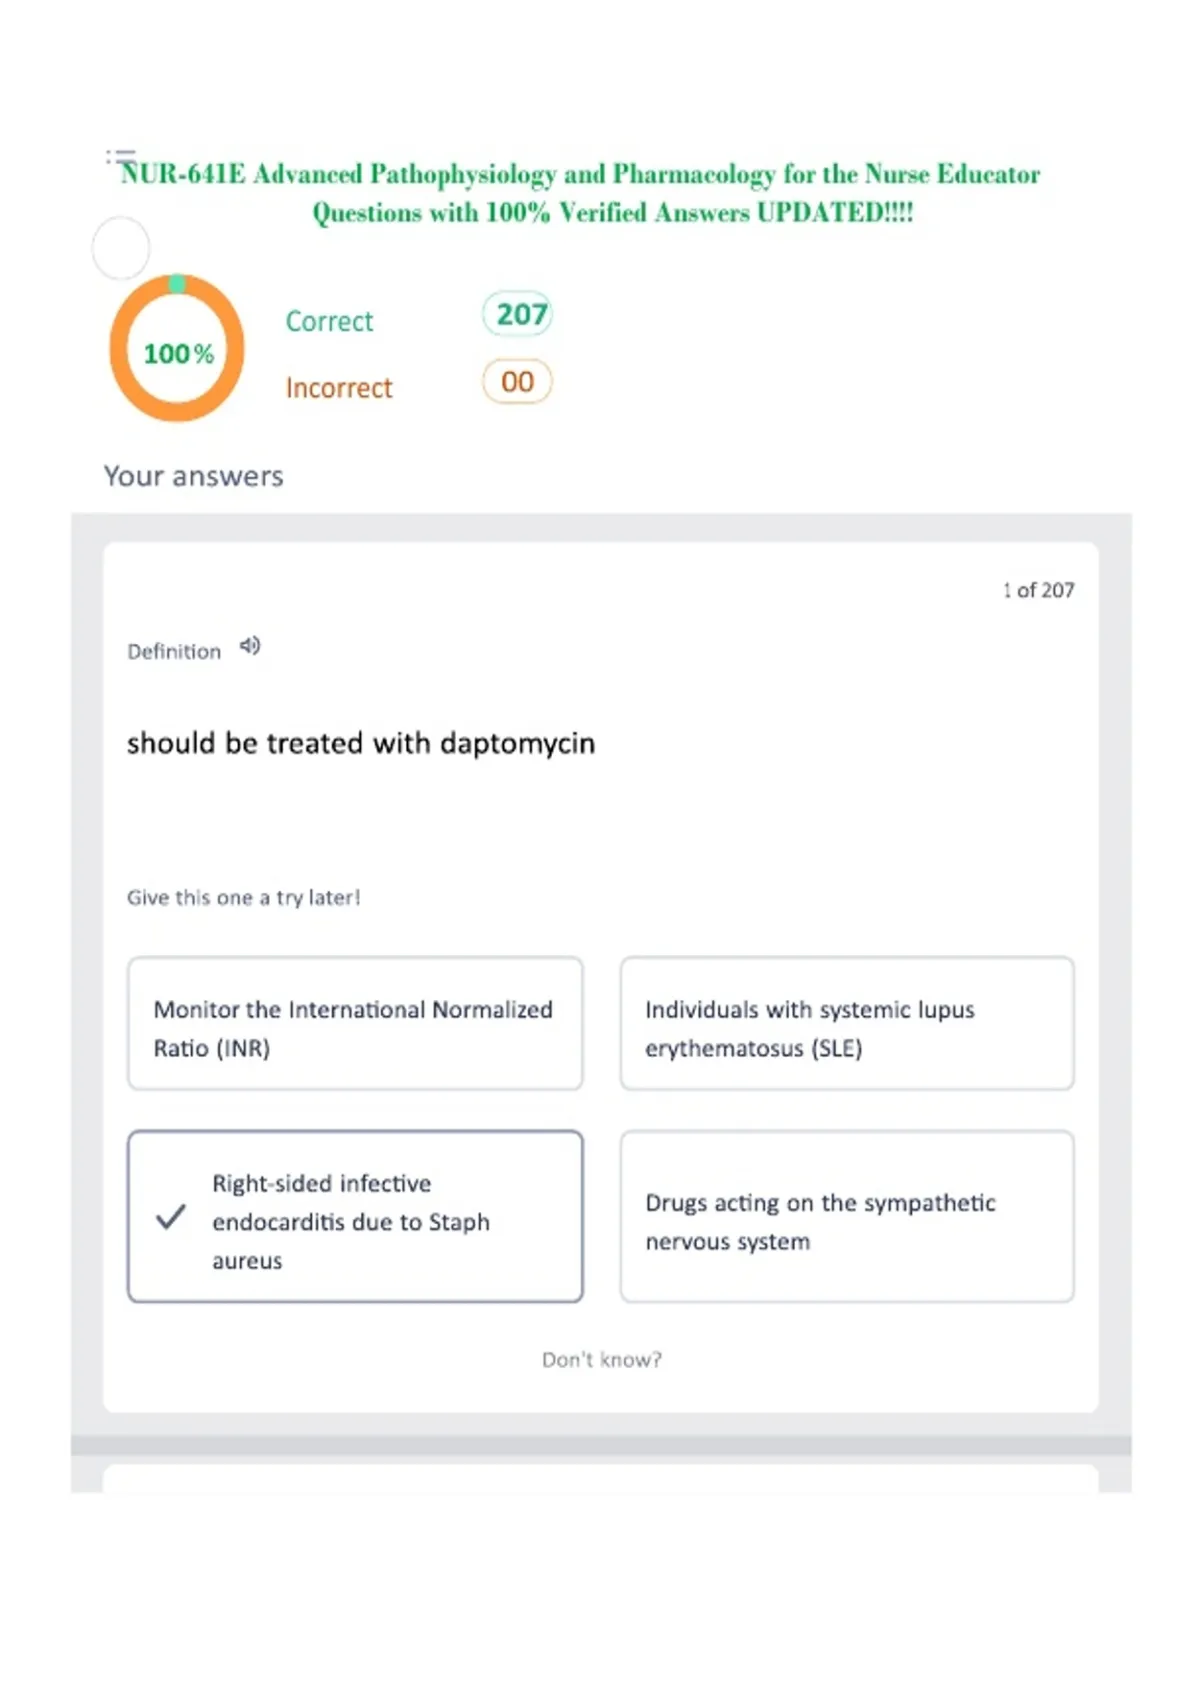
Task: Click the 'Don't know?' link
Action: tap(601, 1360)
